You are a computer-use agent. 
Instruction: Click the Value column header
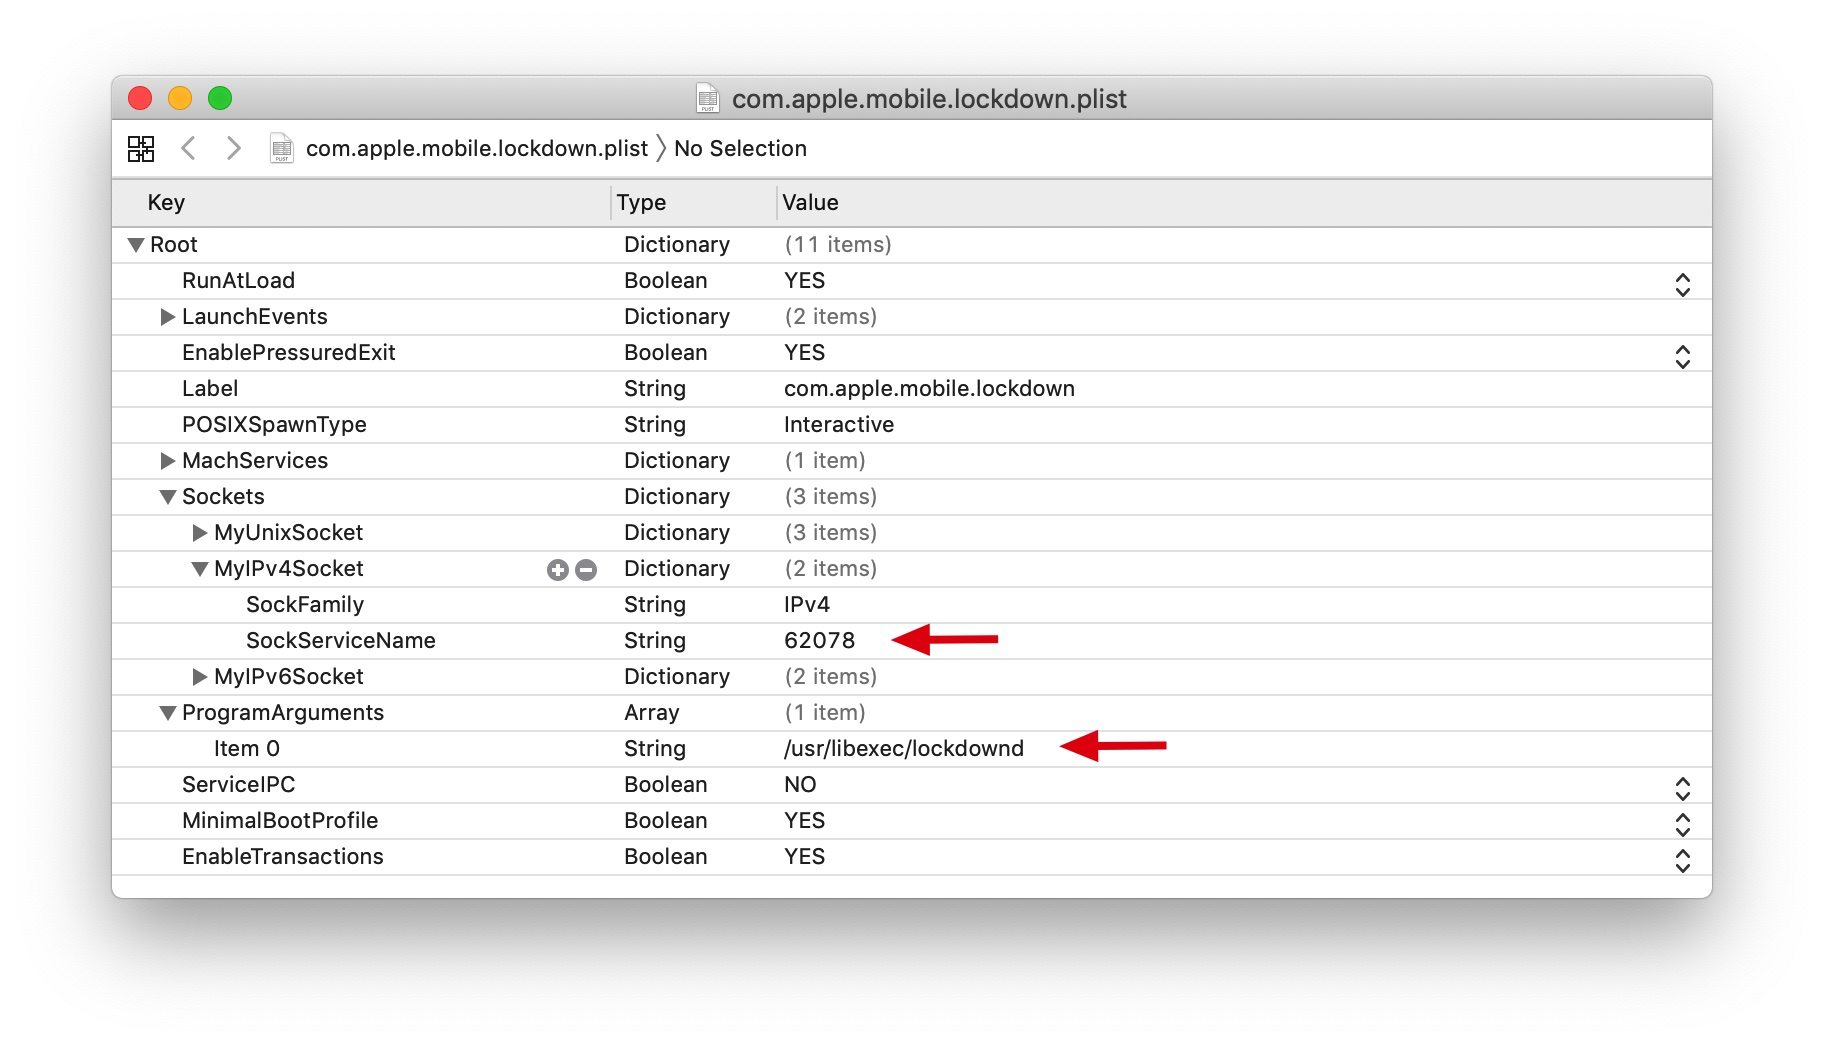coord(810,203)
